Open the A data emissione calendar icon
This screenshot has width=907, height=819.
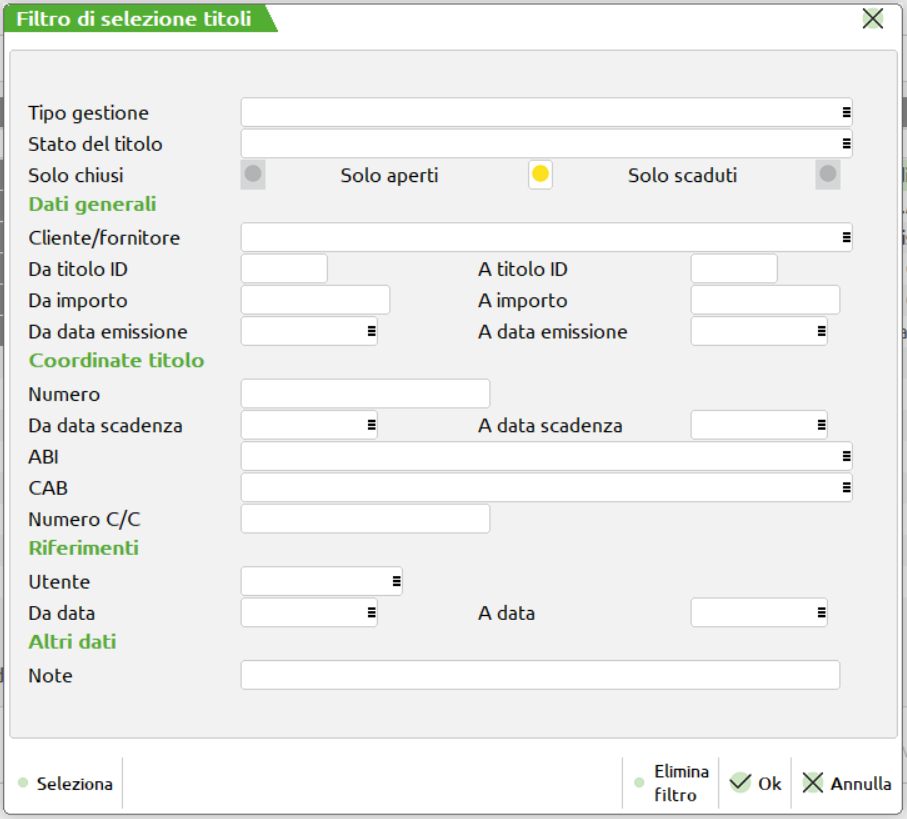click(821, 330)
